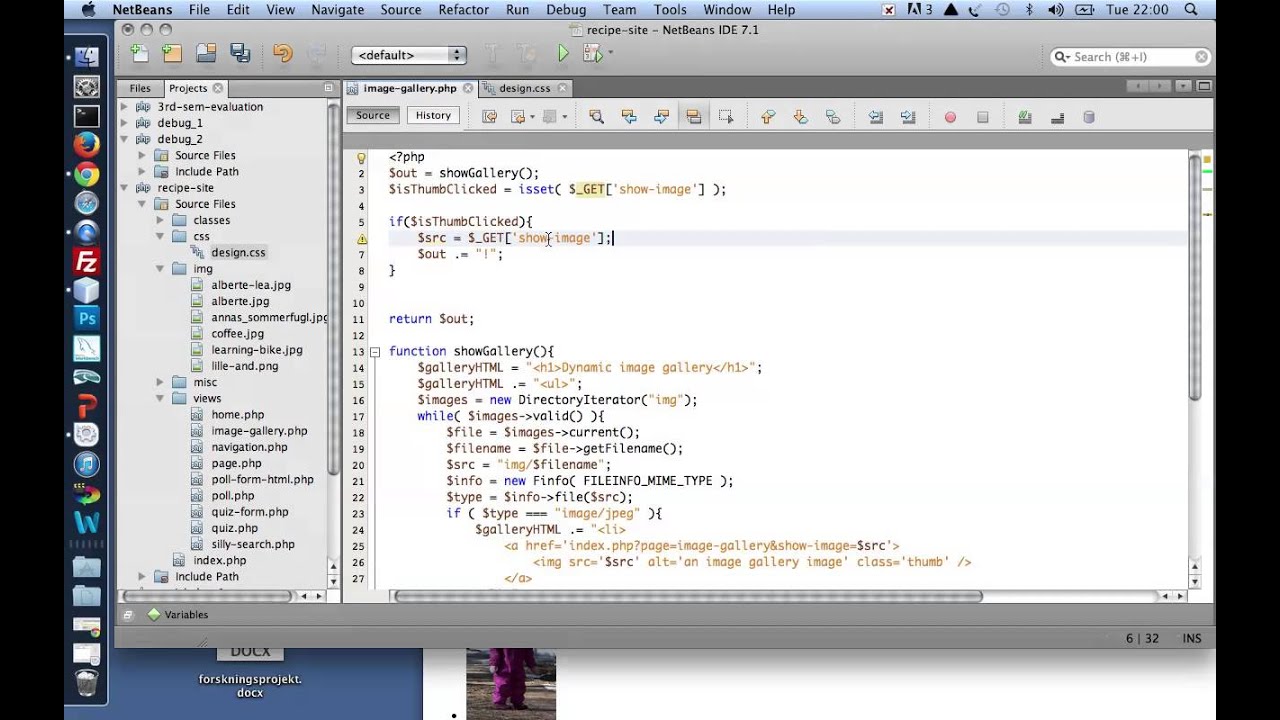Maximize the editor window with the panel button
The image size is (1280, 720).
[1204, 88]
